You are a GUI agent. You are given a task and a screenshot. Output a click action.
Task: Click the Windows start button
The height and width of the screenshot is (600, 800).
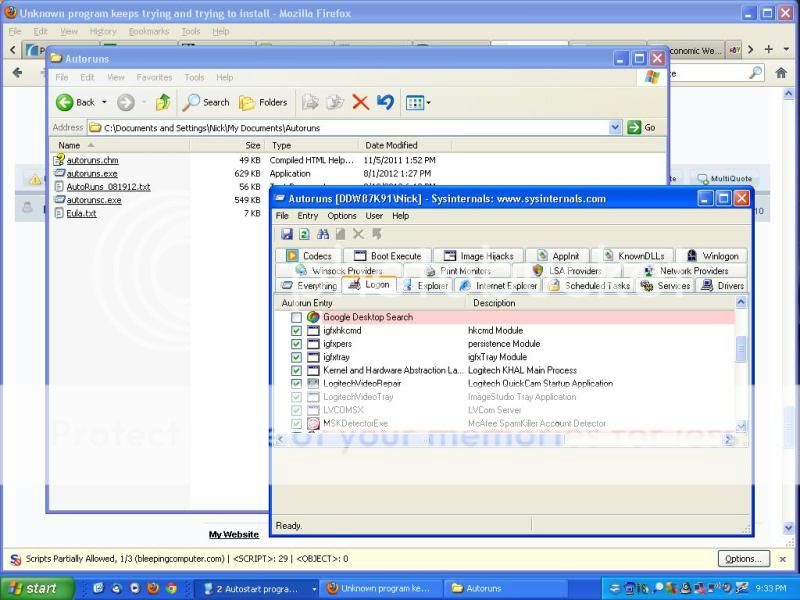pos(37,588)
